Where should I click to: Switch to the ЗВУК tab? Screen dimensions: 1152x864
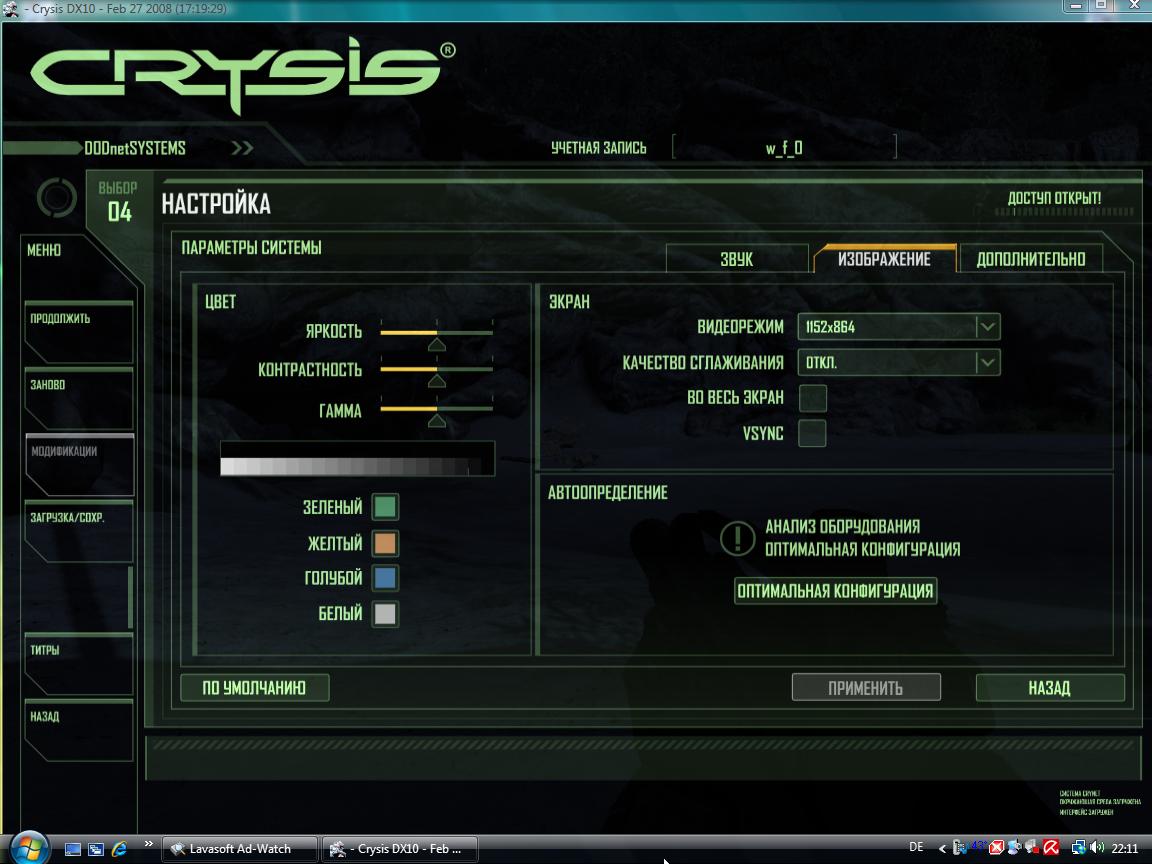click(737, 259)
